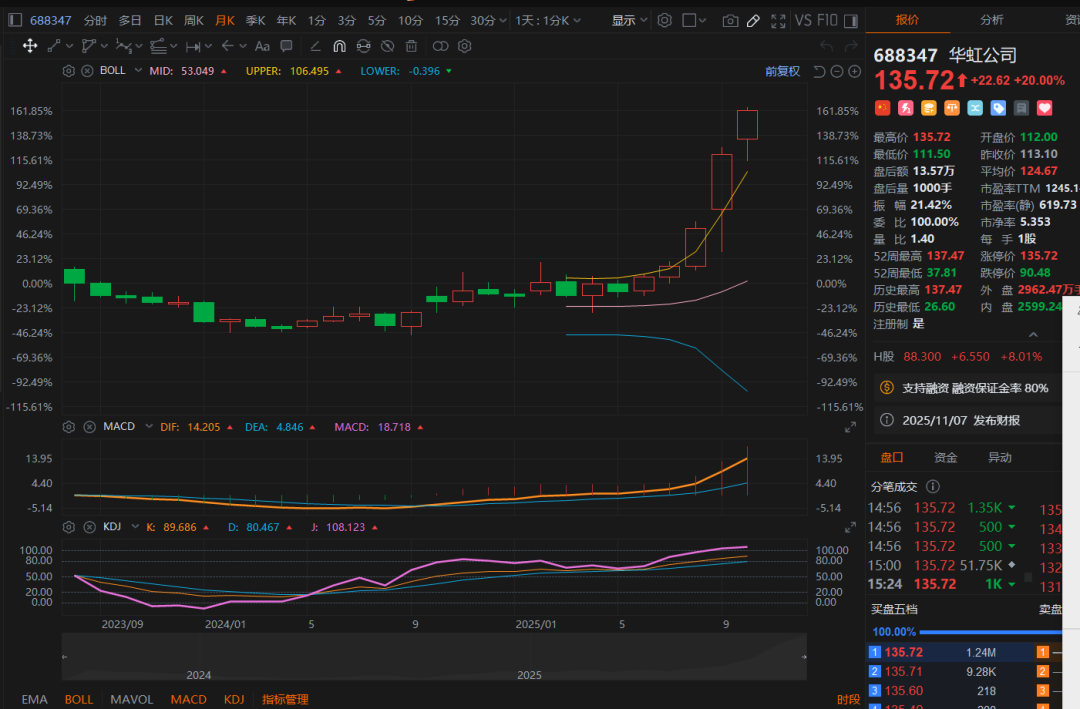1080x709 pixels.
Task: Remove the MACD indicator
Action: coord(90,427)
